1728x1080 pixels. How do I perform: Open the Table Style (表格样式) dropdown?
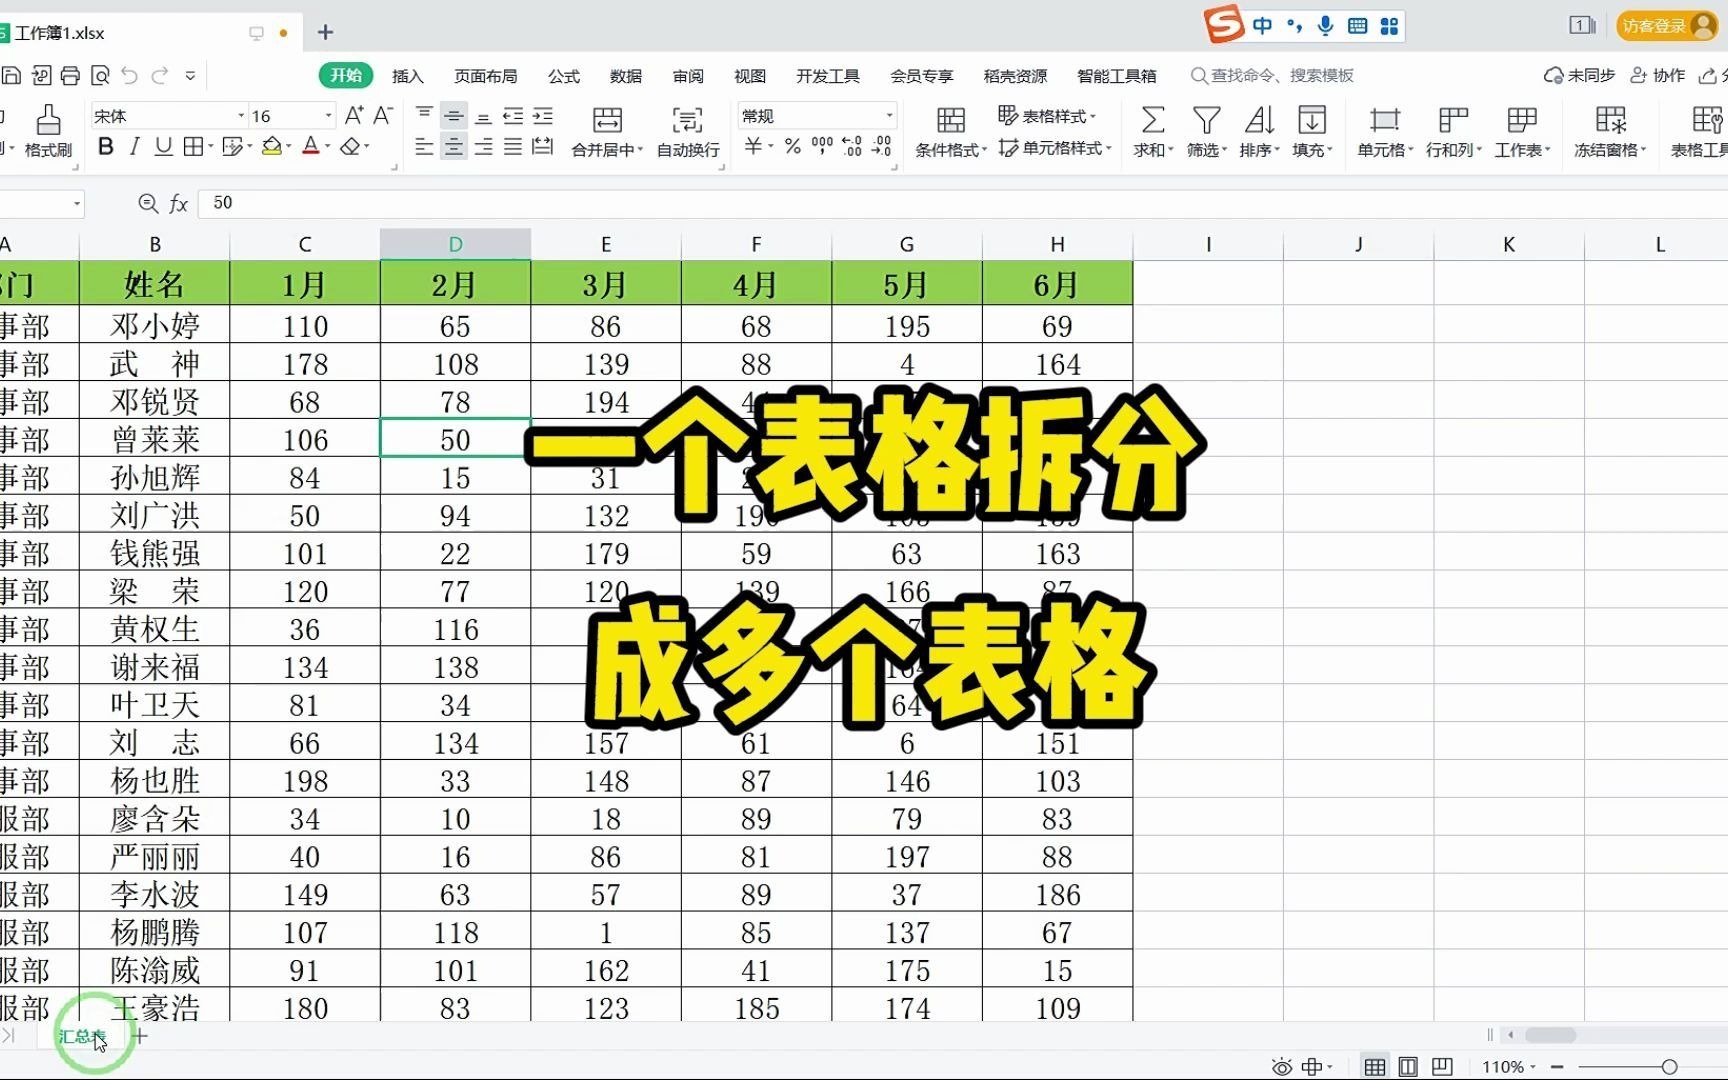pos(1047,116)
